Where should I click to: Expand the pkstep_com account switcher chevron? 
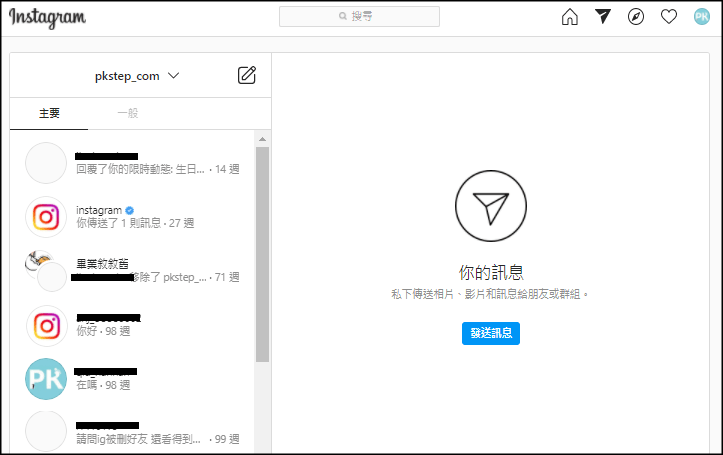(173, 76)
